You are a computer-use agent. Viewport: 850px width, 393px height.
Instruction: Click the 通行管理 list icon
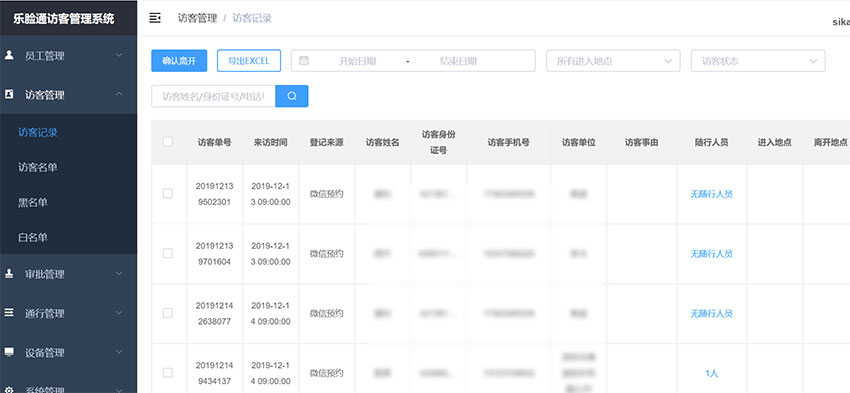point(9,313)
